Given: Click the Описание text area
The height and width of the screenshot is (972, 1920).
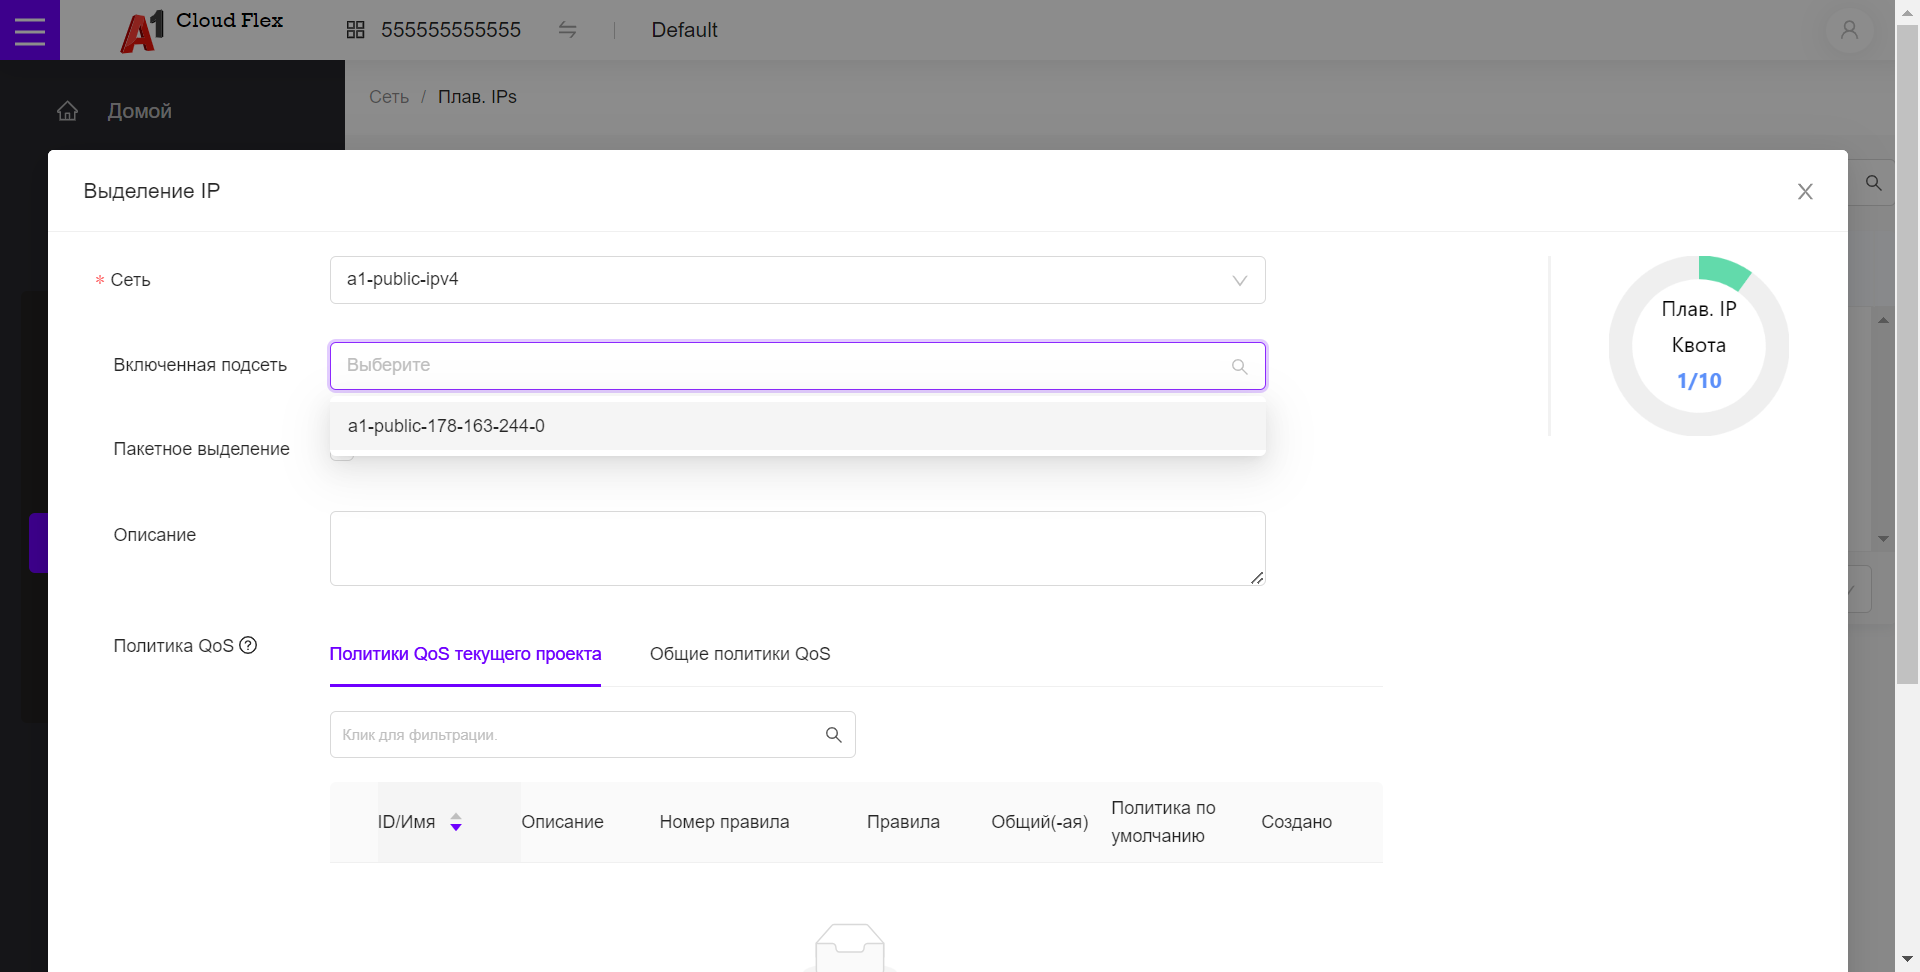Looking at the screenshot, I should [x=797, y=548].
